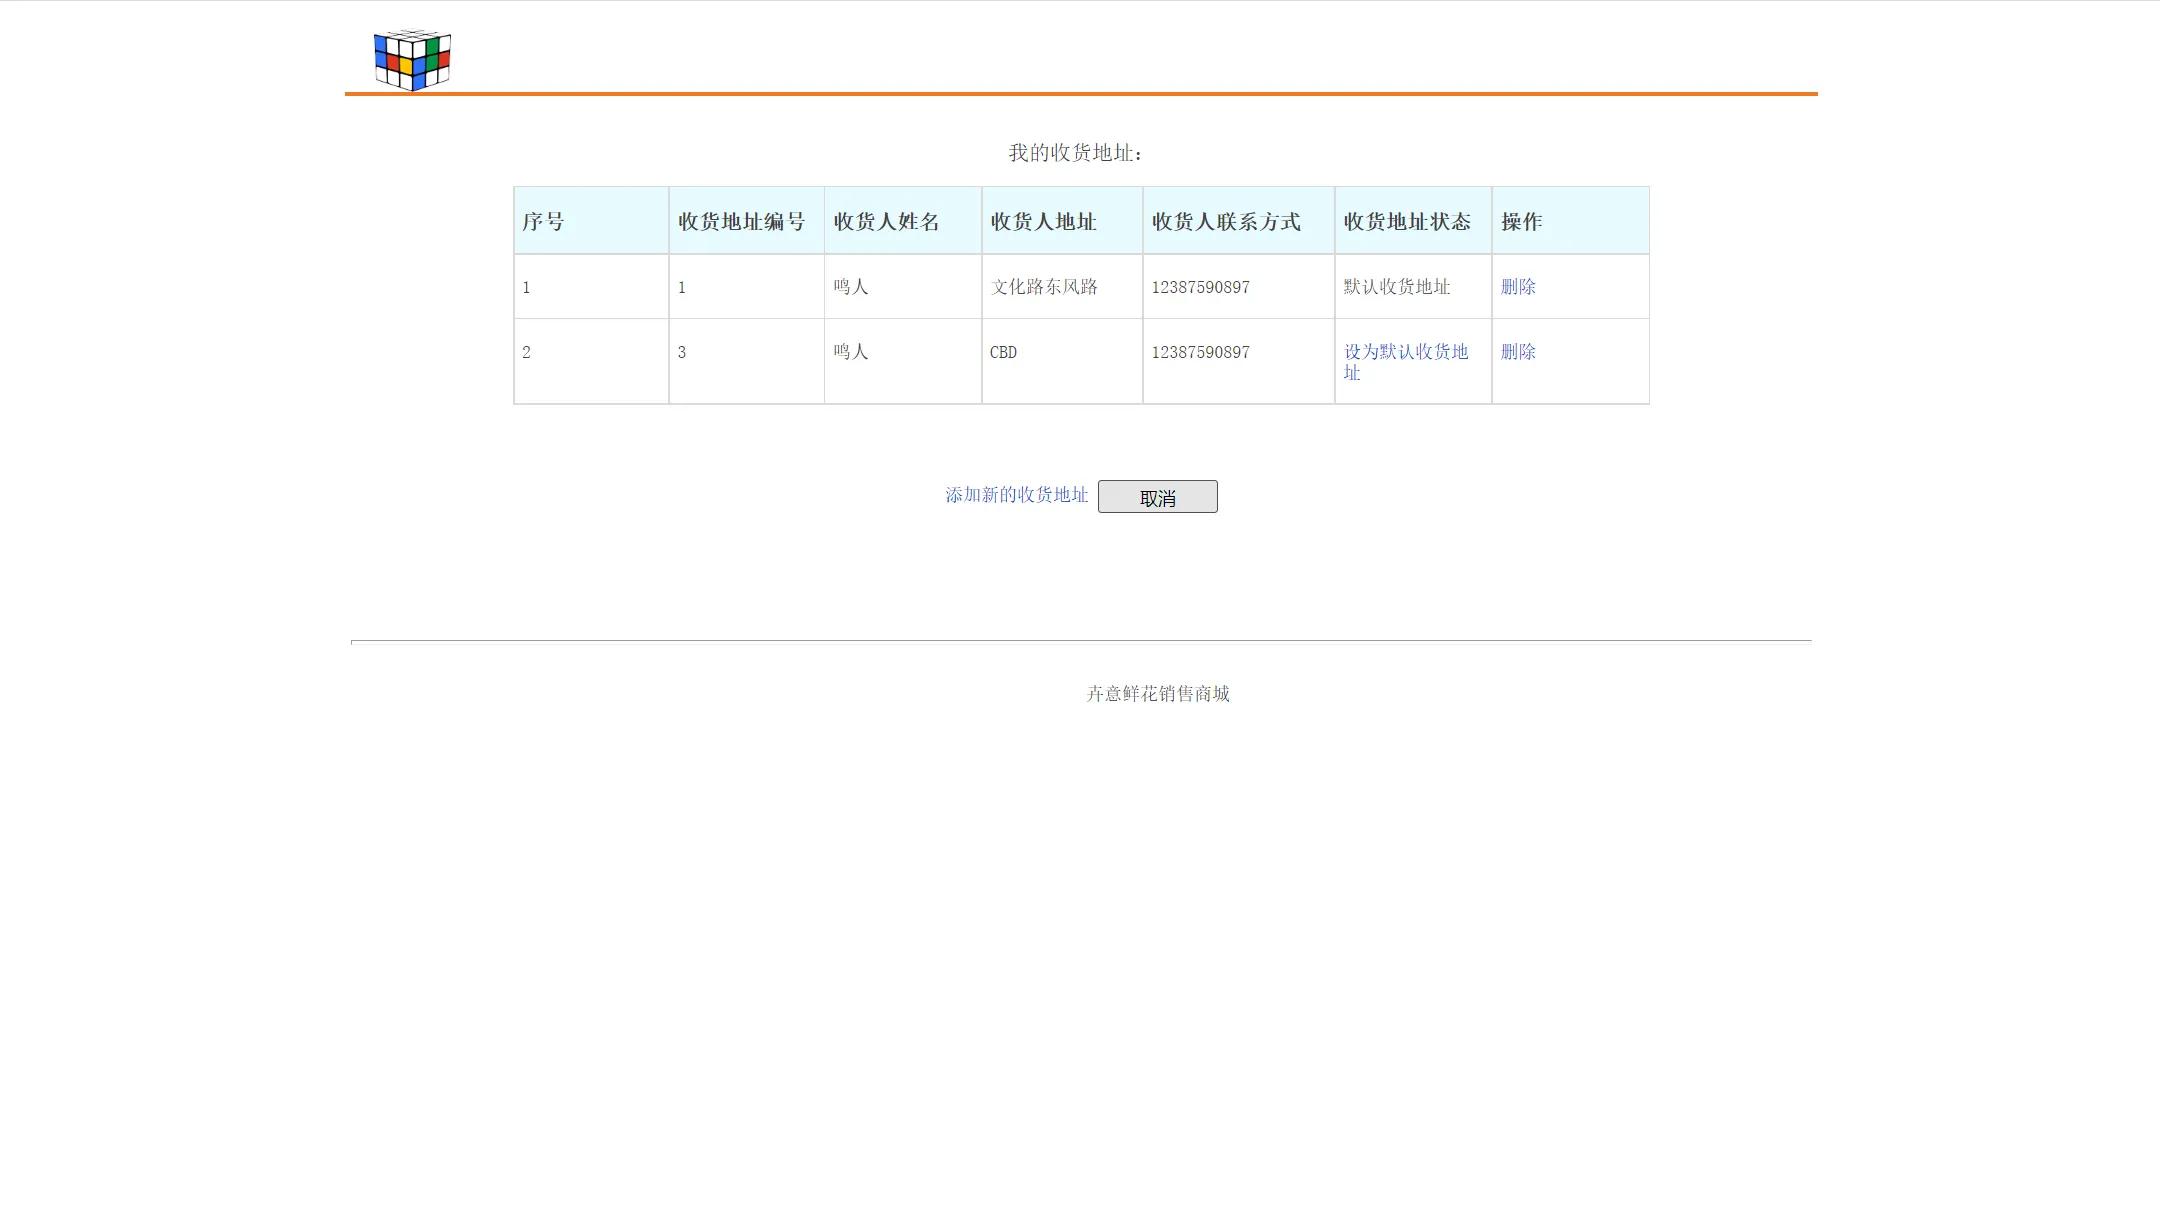Click recipient name 鸣人 in first row
The image size is (2160, 1226).
click(851, 287)
